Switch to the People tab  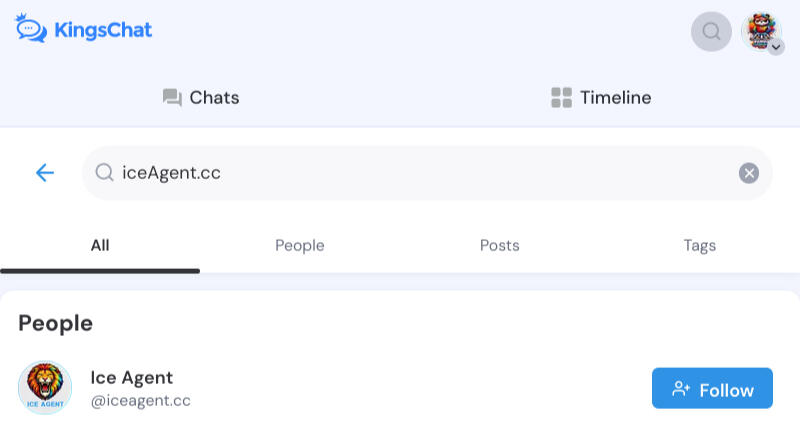point(299,246)
